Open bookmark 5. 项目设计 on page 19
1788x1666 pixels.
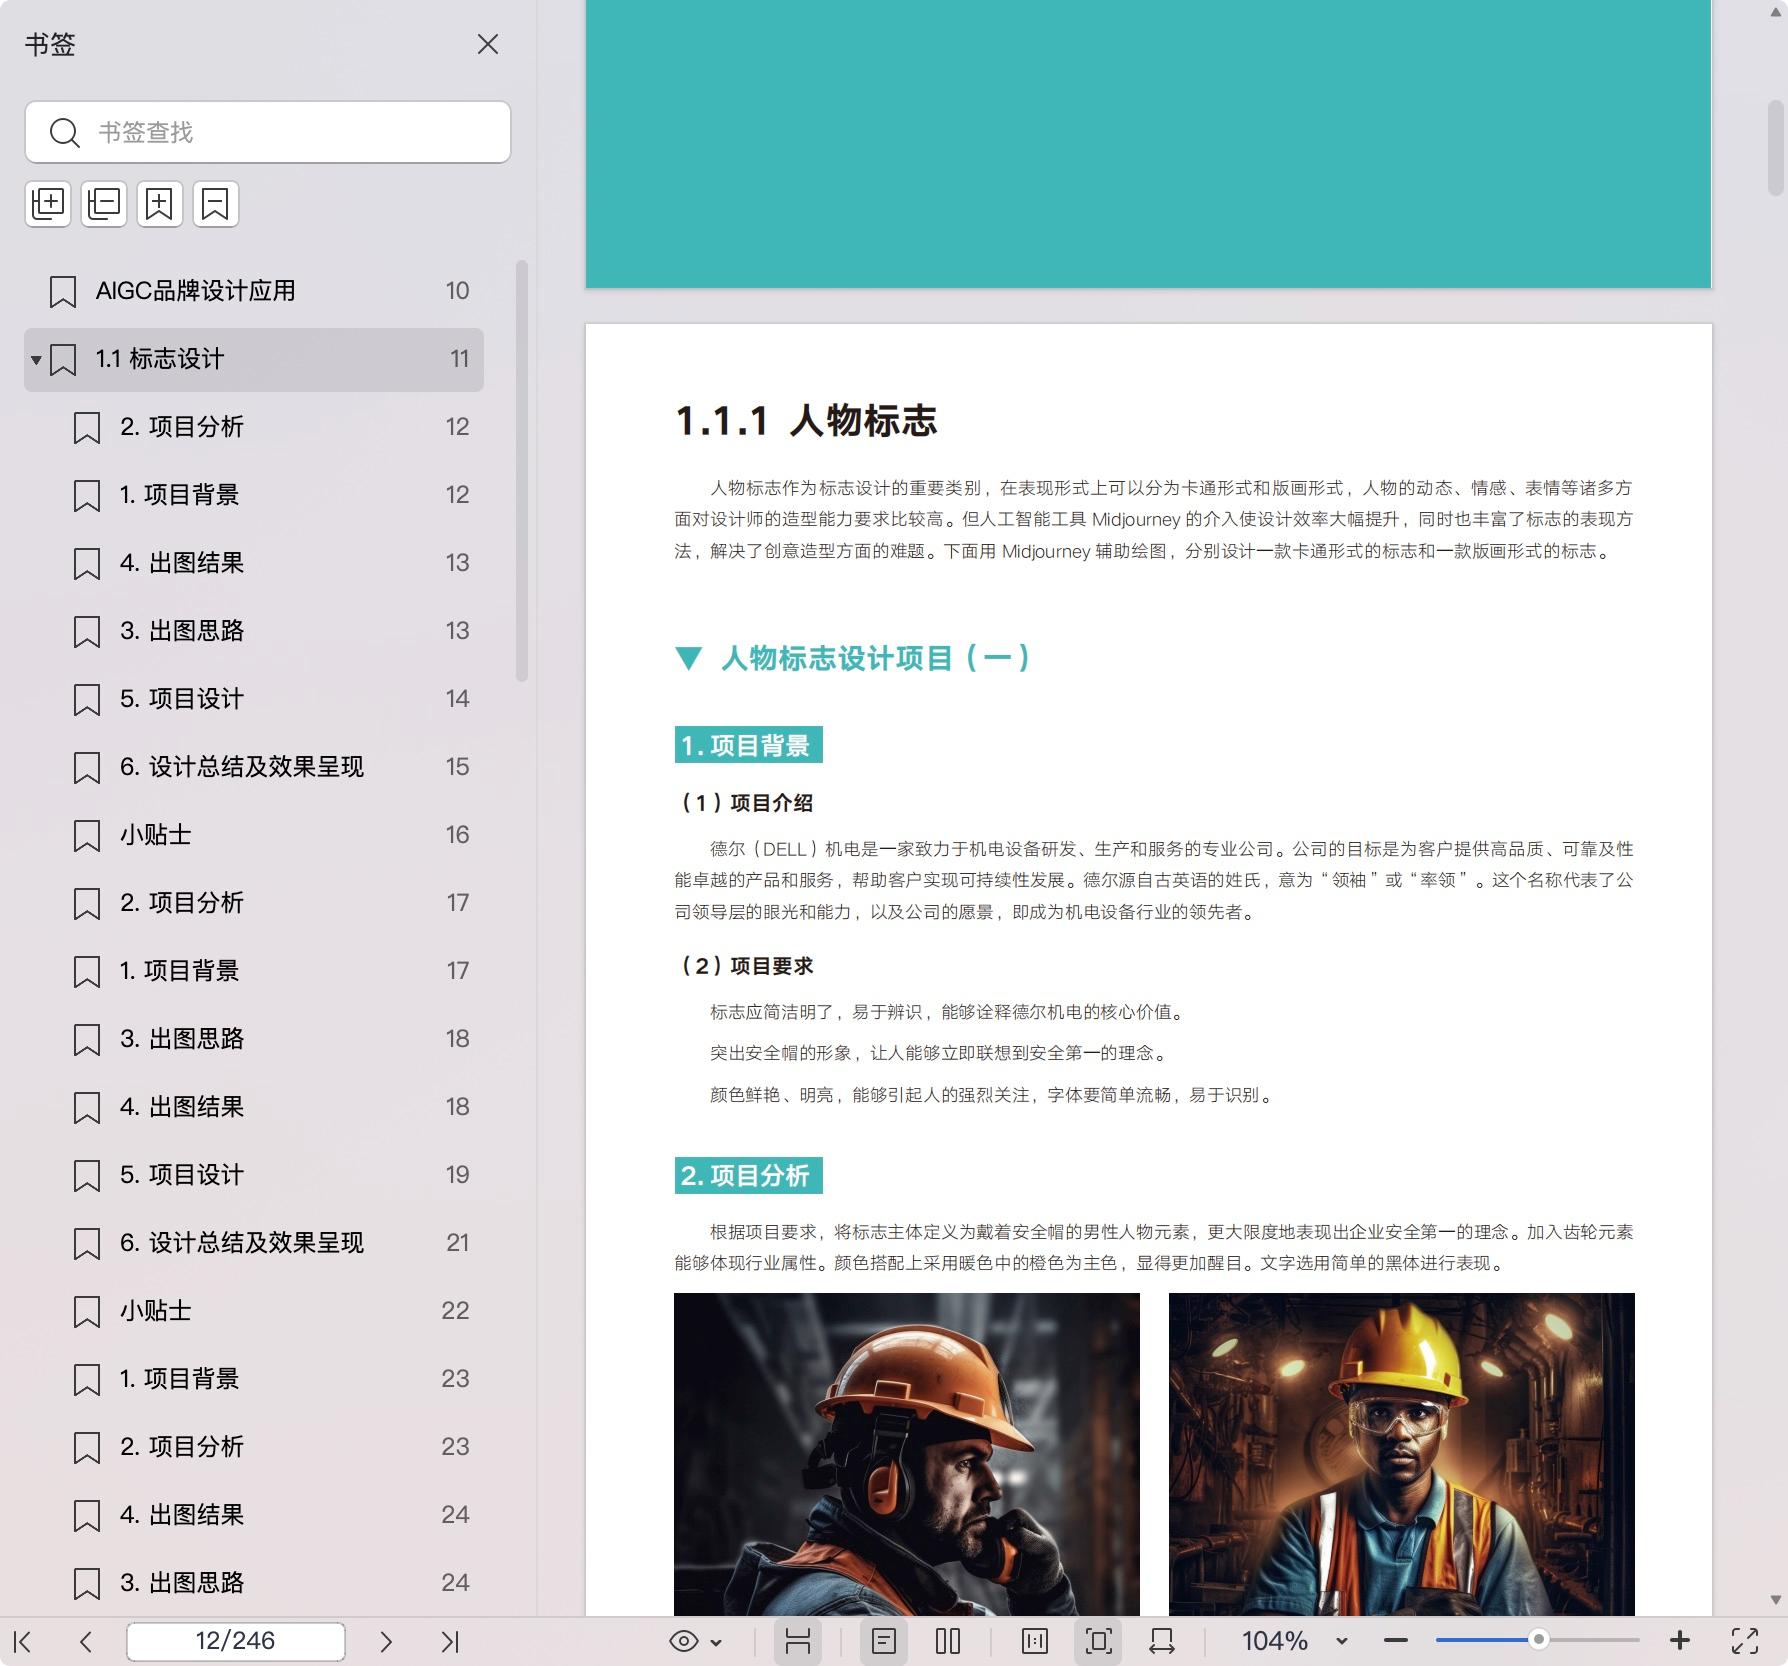(254, 1175)
